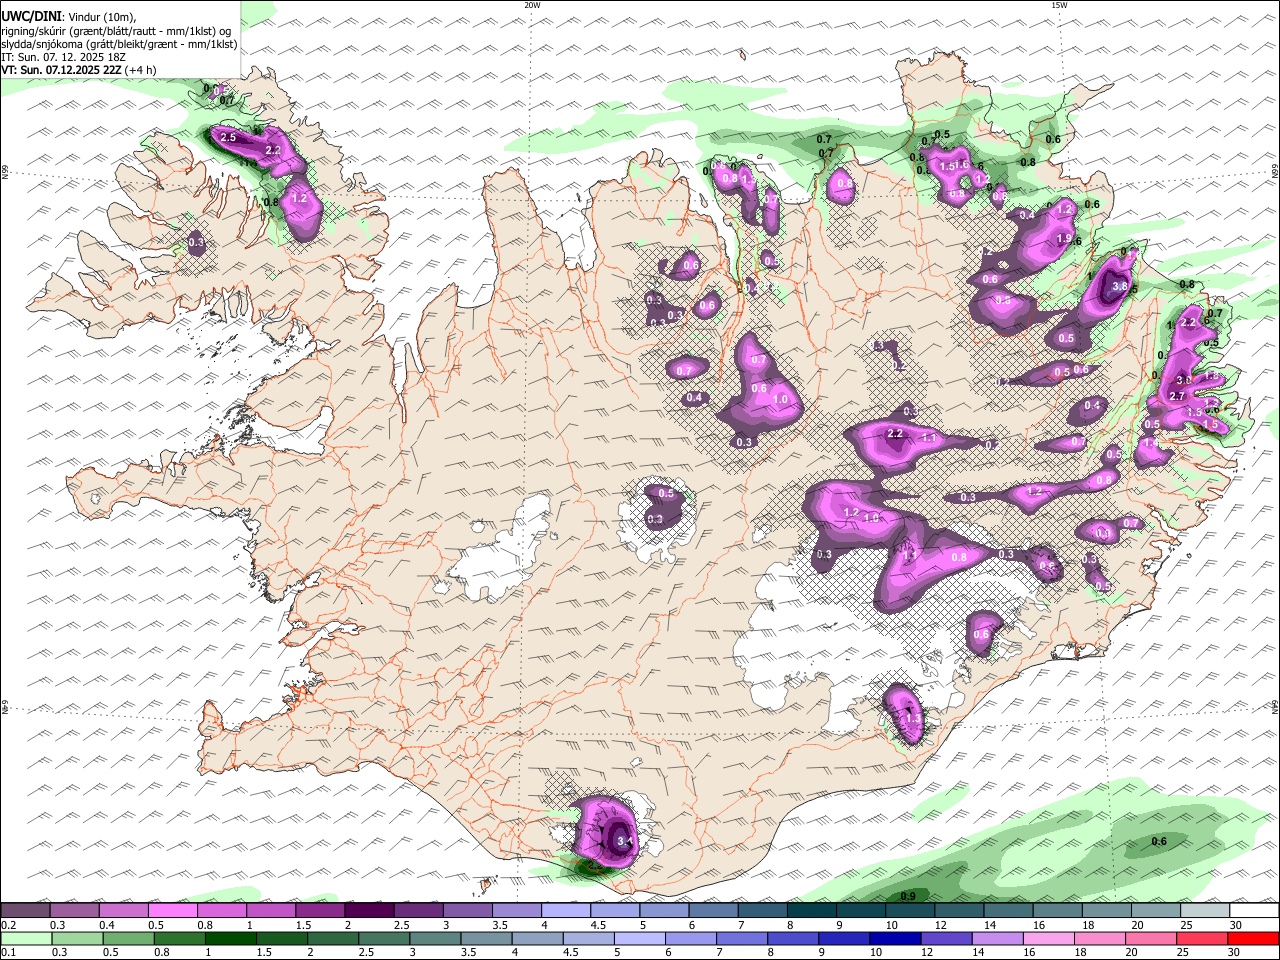Click the 2.7 value on the east coast
The height and width of the screenshot is (960, 1280).
click(x=1177, y=397)
